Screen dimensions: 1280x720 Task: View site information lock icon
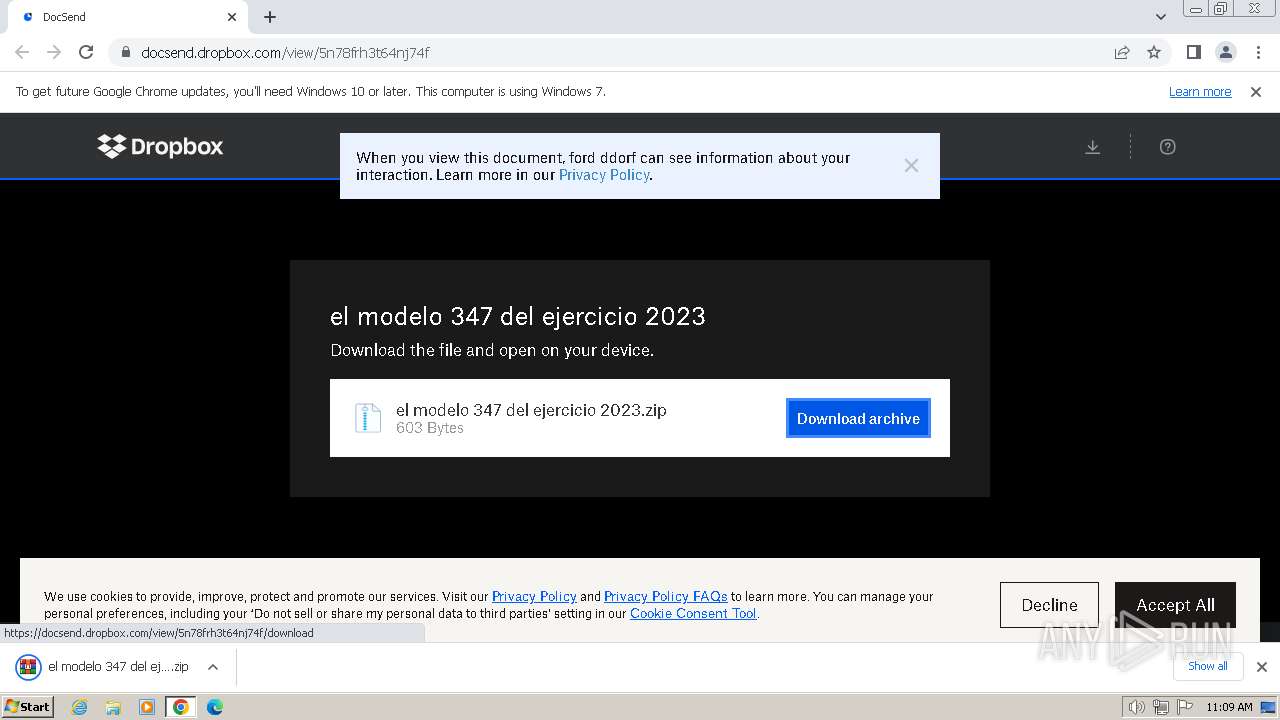(125, 52)
